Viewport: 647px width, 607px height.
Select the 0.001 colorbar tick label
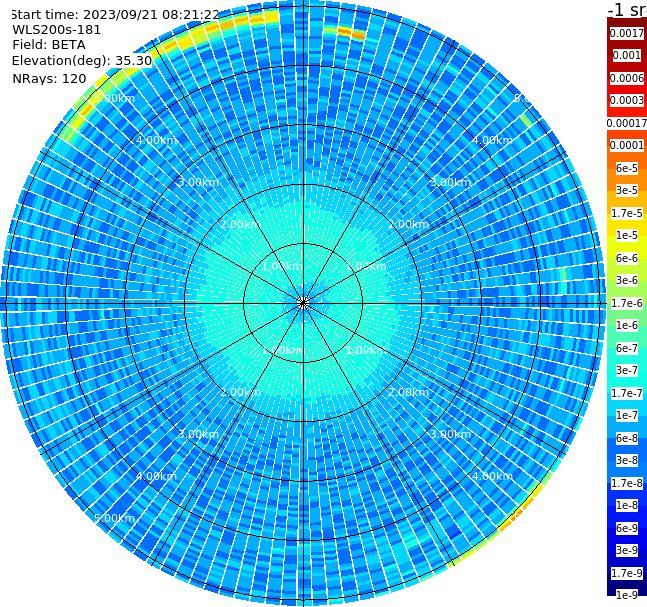[626, 55]
